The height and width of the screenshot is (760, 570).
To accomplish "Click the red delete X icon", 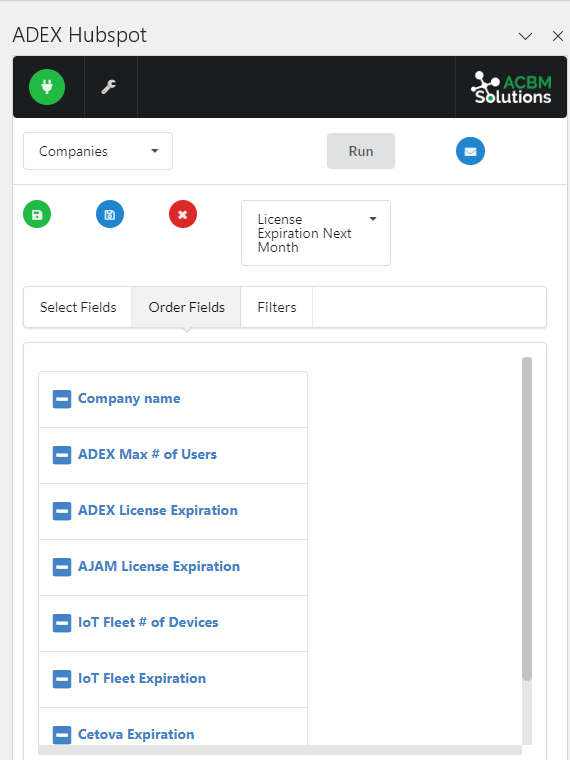I will (183, 214).
